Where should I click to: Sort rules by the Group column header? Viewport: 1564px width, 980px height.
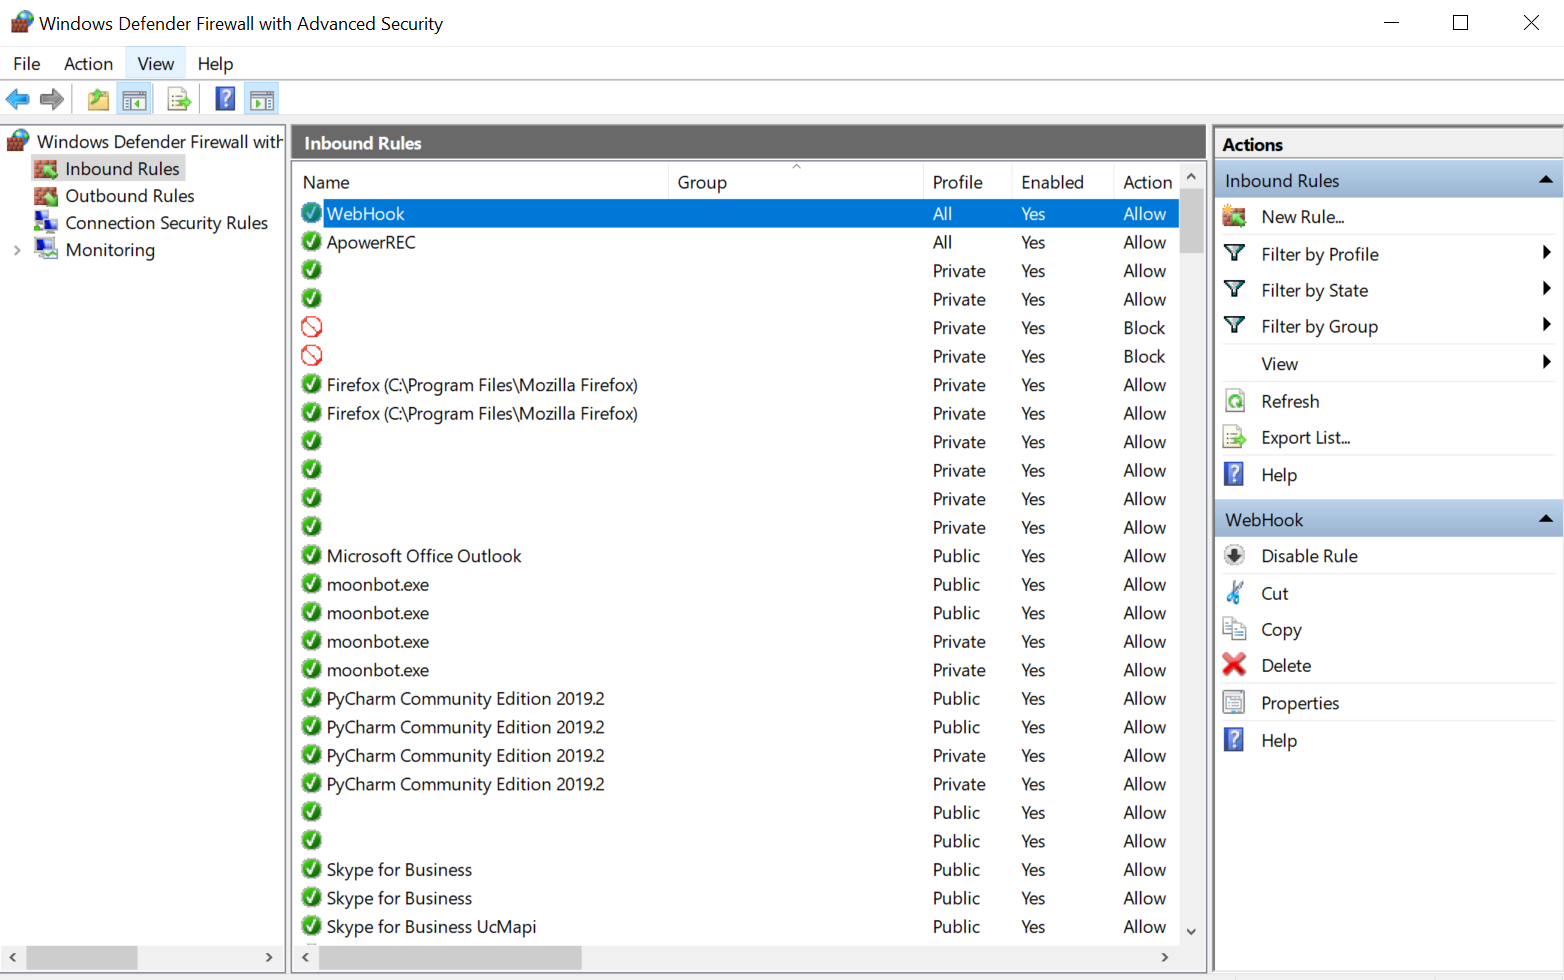pos(795,182)
